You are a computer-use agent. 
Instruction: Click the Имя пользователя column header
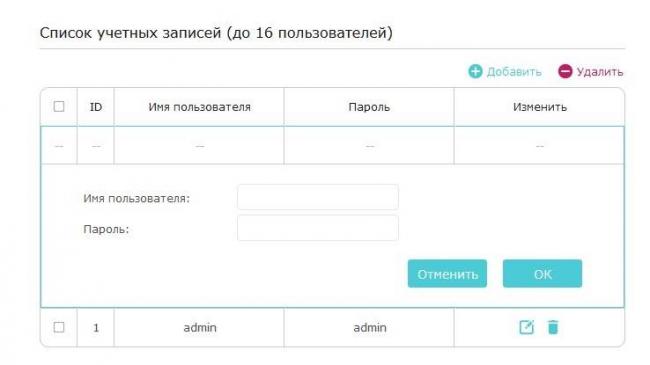pyautogui.click(x=199, y=107)
